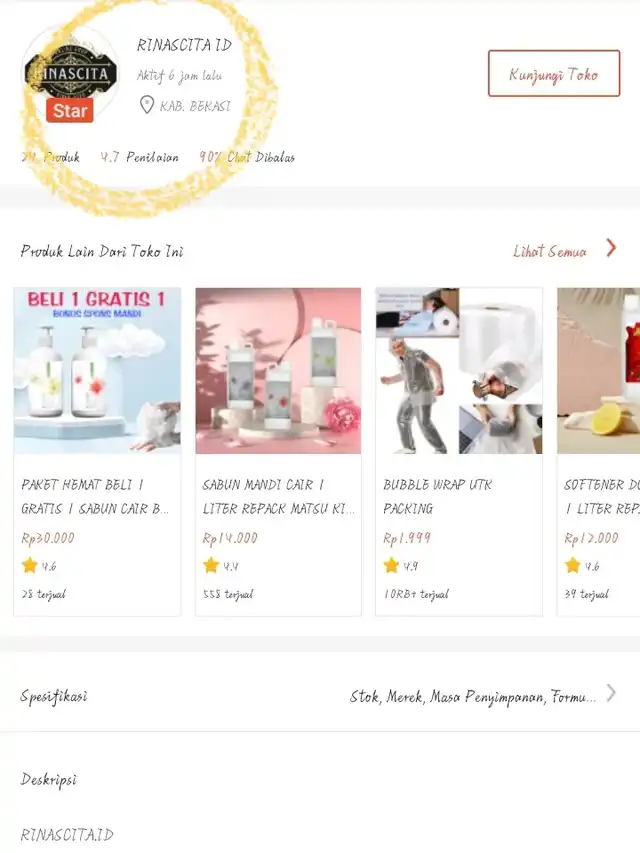Open Lihat Semua link for shop products

tap(550, 251)
